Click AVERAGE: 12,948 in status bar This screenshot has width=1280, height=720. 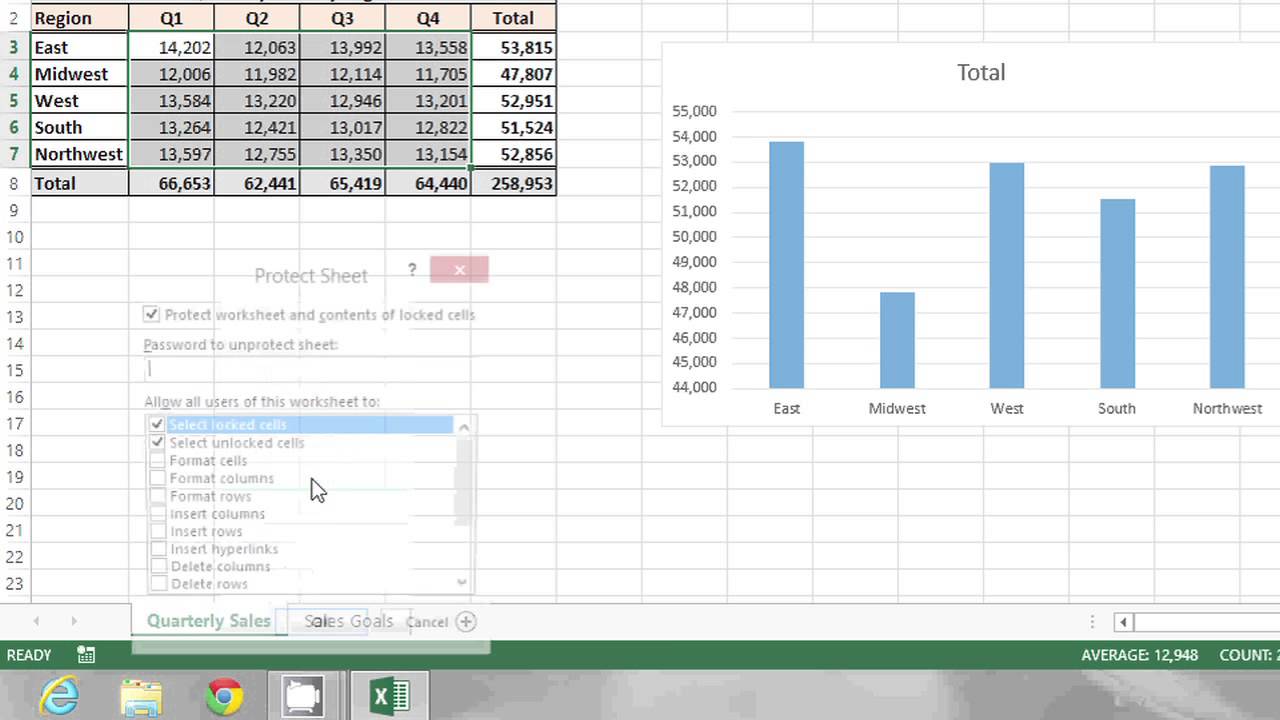click(x=1139, y=655)
